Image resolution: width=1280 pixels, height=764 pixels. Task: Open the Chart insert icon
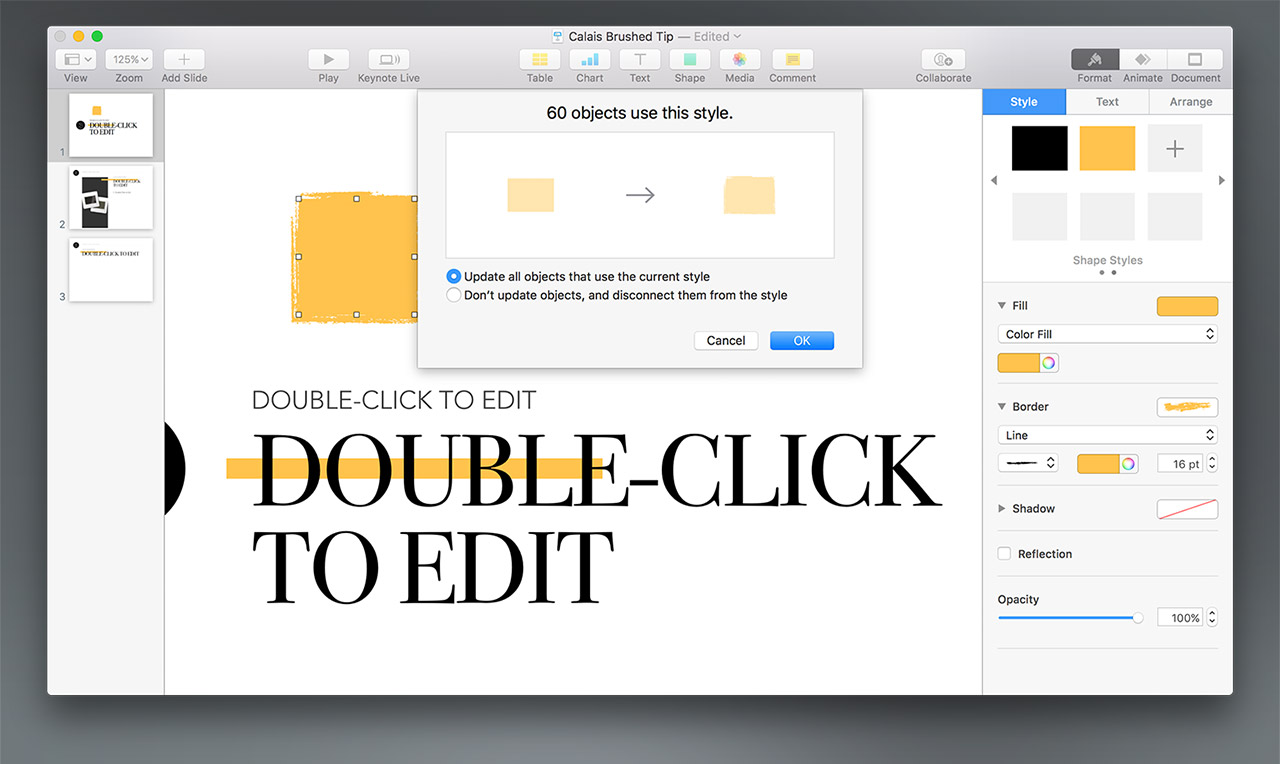coord(590,60)
